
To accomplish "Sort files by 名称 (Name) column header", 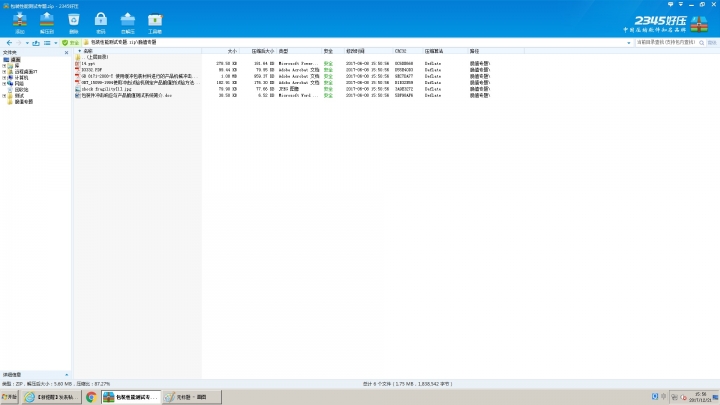I will tap(88, 50).
